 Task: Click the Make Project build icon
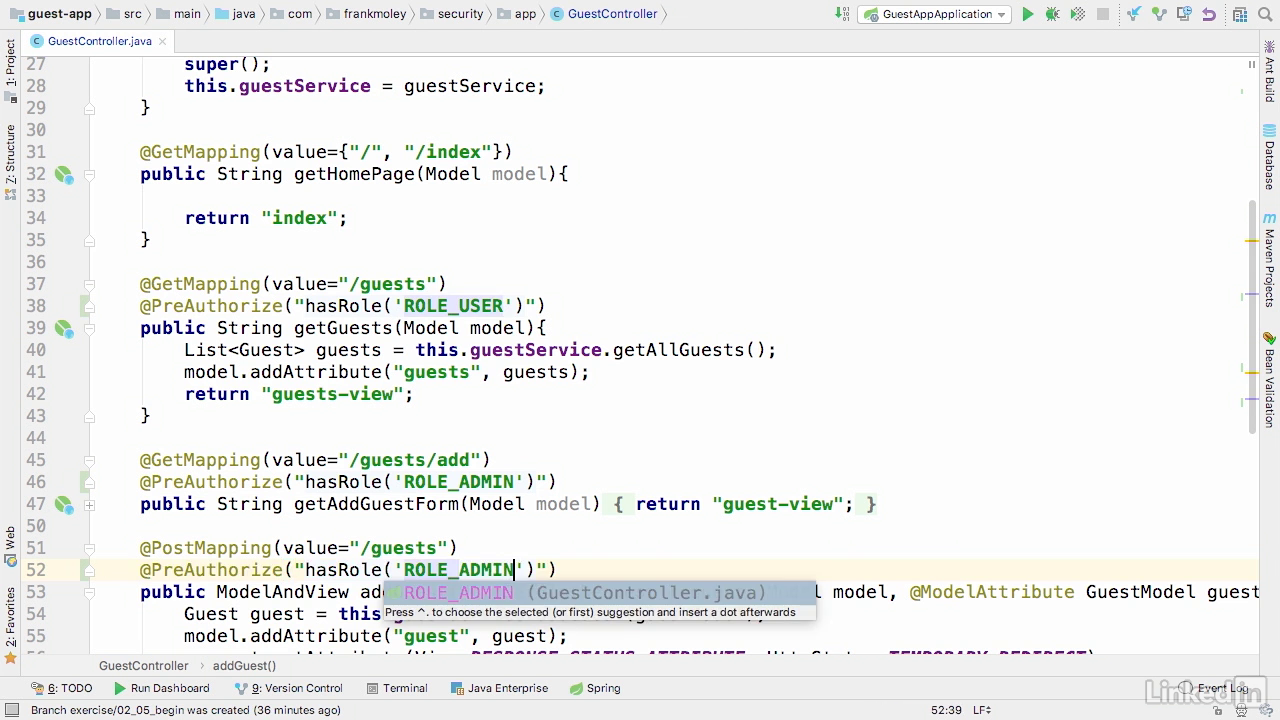pyautogui.click(x=841, y=14)
